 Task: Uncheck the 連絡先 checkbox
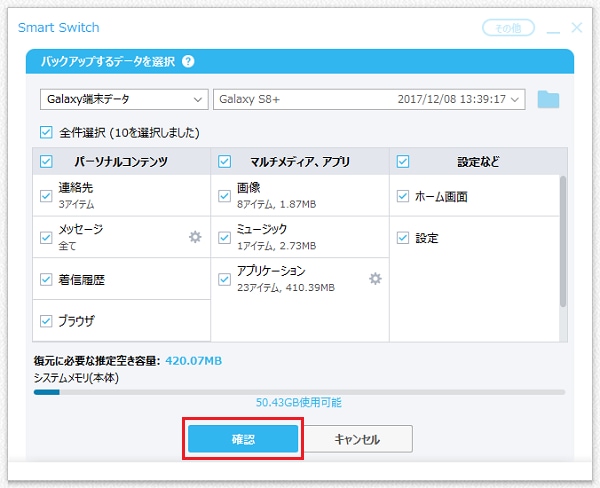tap(46, 196)
